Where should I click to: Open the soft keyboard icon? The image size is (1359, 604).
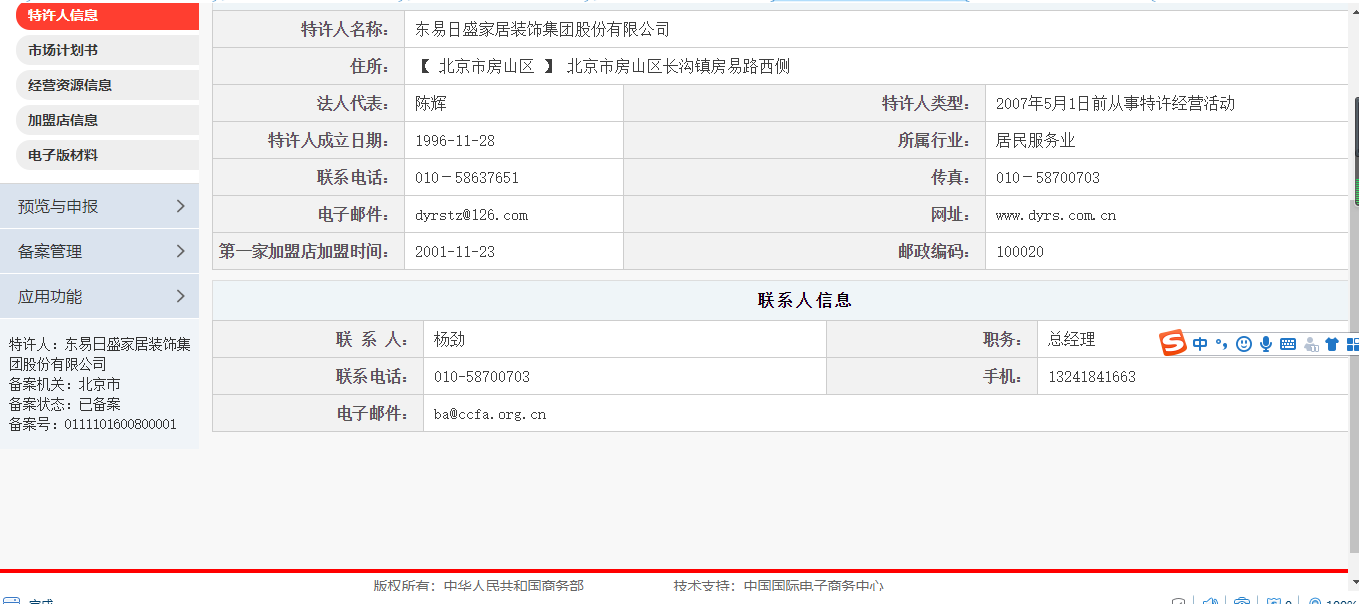[1288, 344]
